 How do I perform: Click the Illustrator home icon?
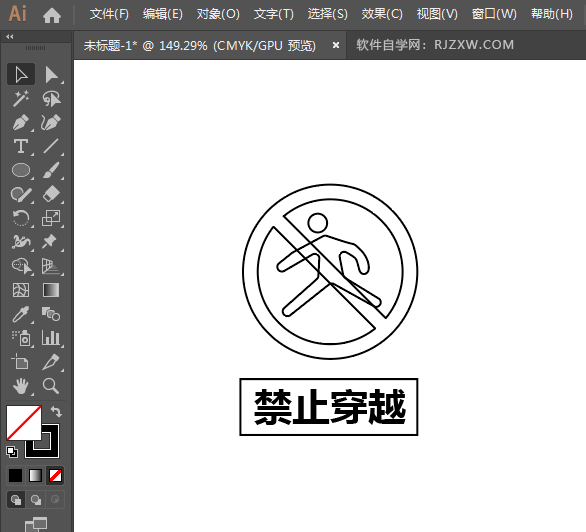click(52, 15)
